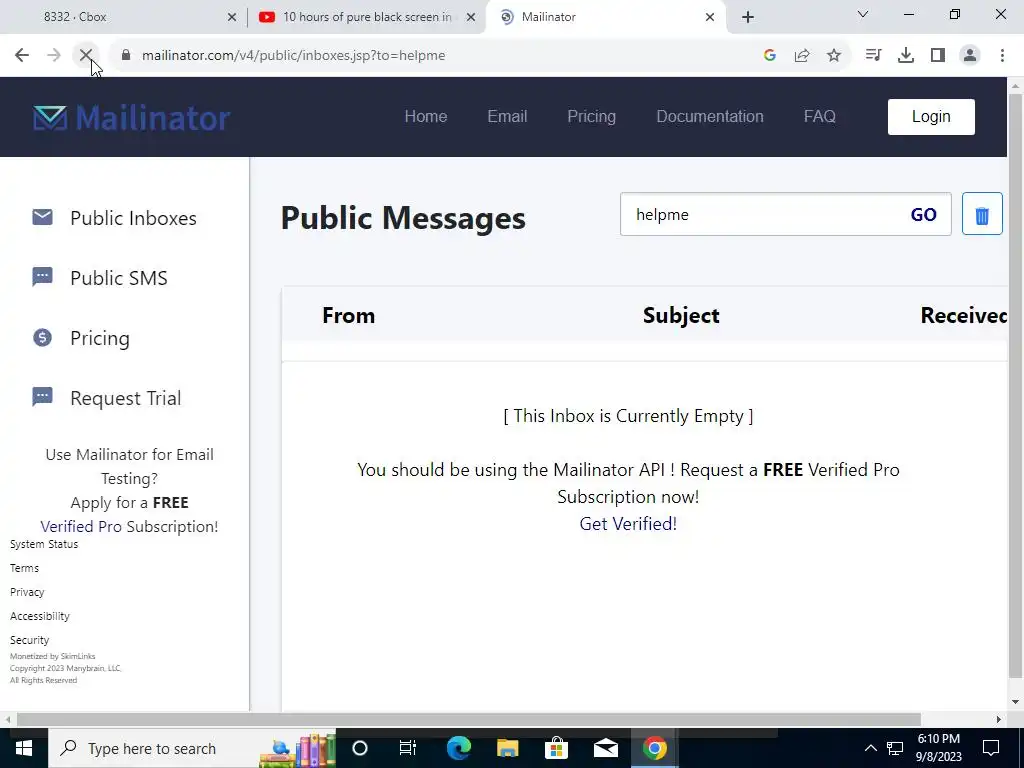Open the Chrome profile avatar
This screenshot has height=768, width=1024.
[970, 56]
